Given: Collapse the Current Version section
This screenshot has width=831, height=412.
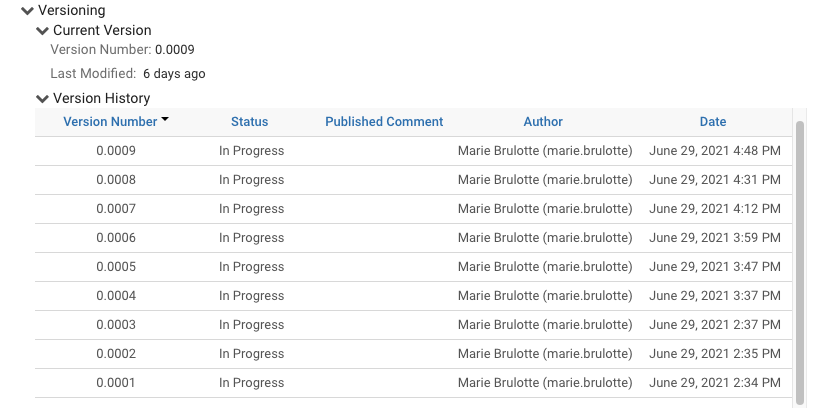Looking at the screenshot, I should point(42,31).
